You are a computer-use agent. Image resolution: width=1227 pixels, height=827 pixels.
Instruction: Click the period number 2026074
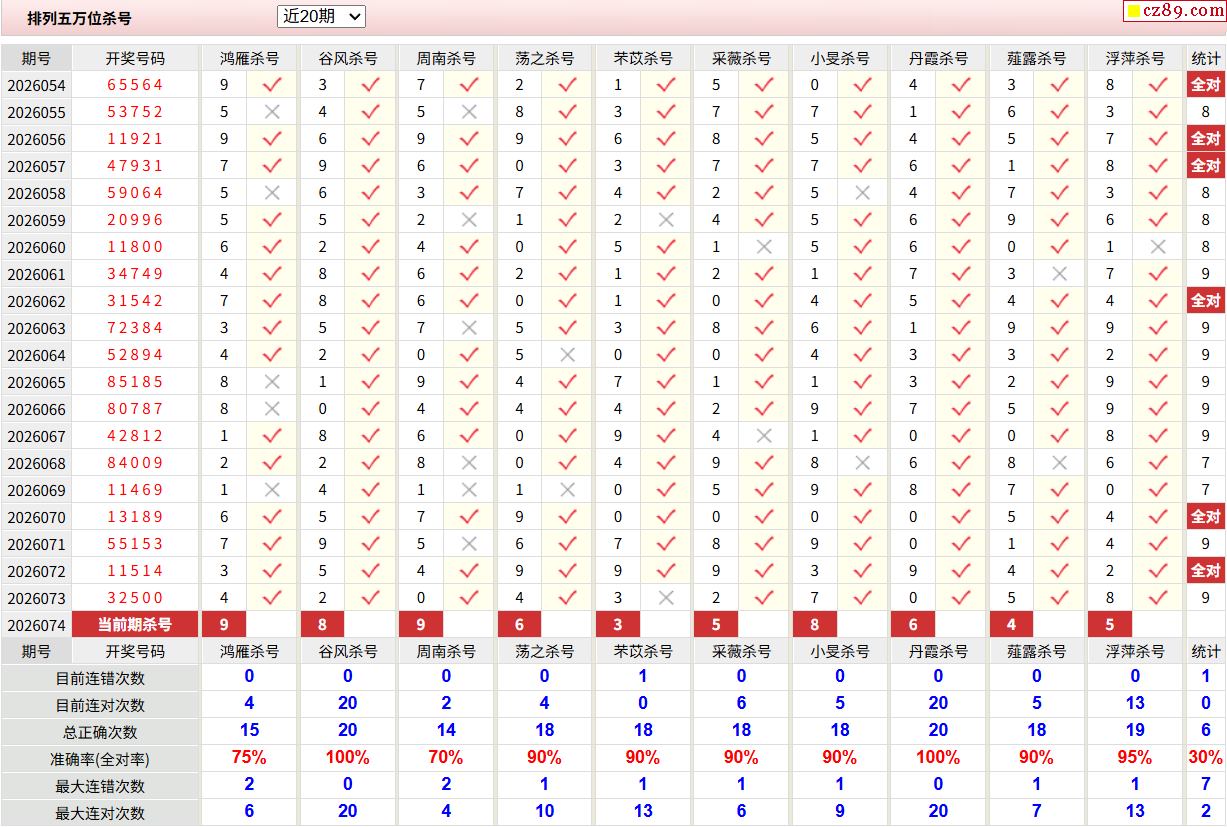click(36, 625)
